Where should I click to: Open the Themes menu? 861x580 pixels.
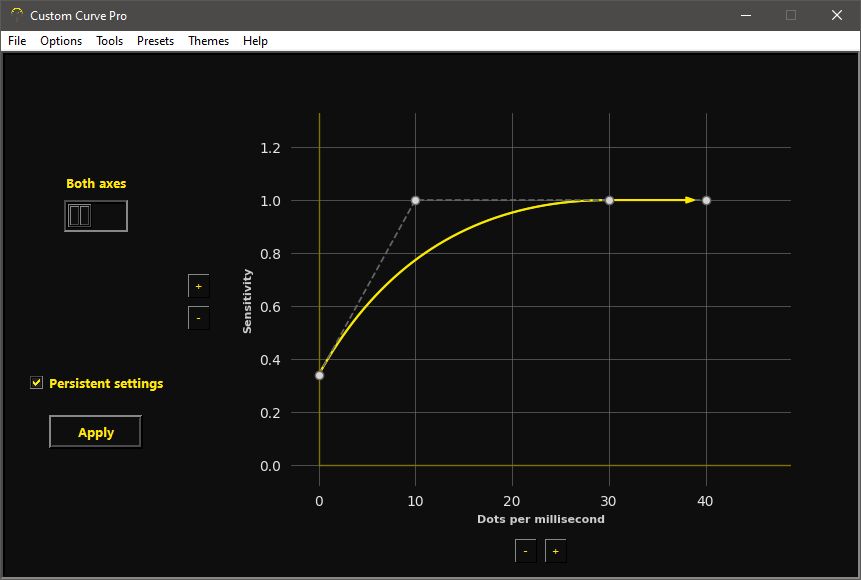coord(209,41)
